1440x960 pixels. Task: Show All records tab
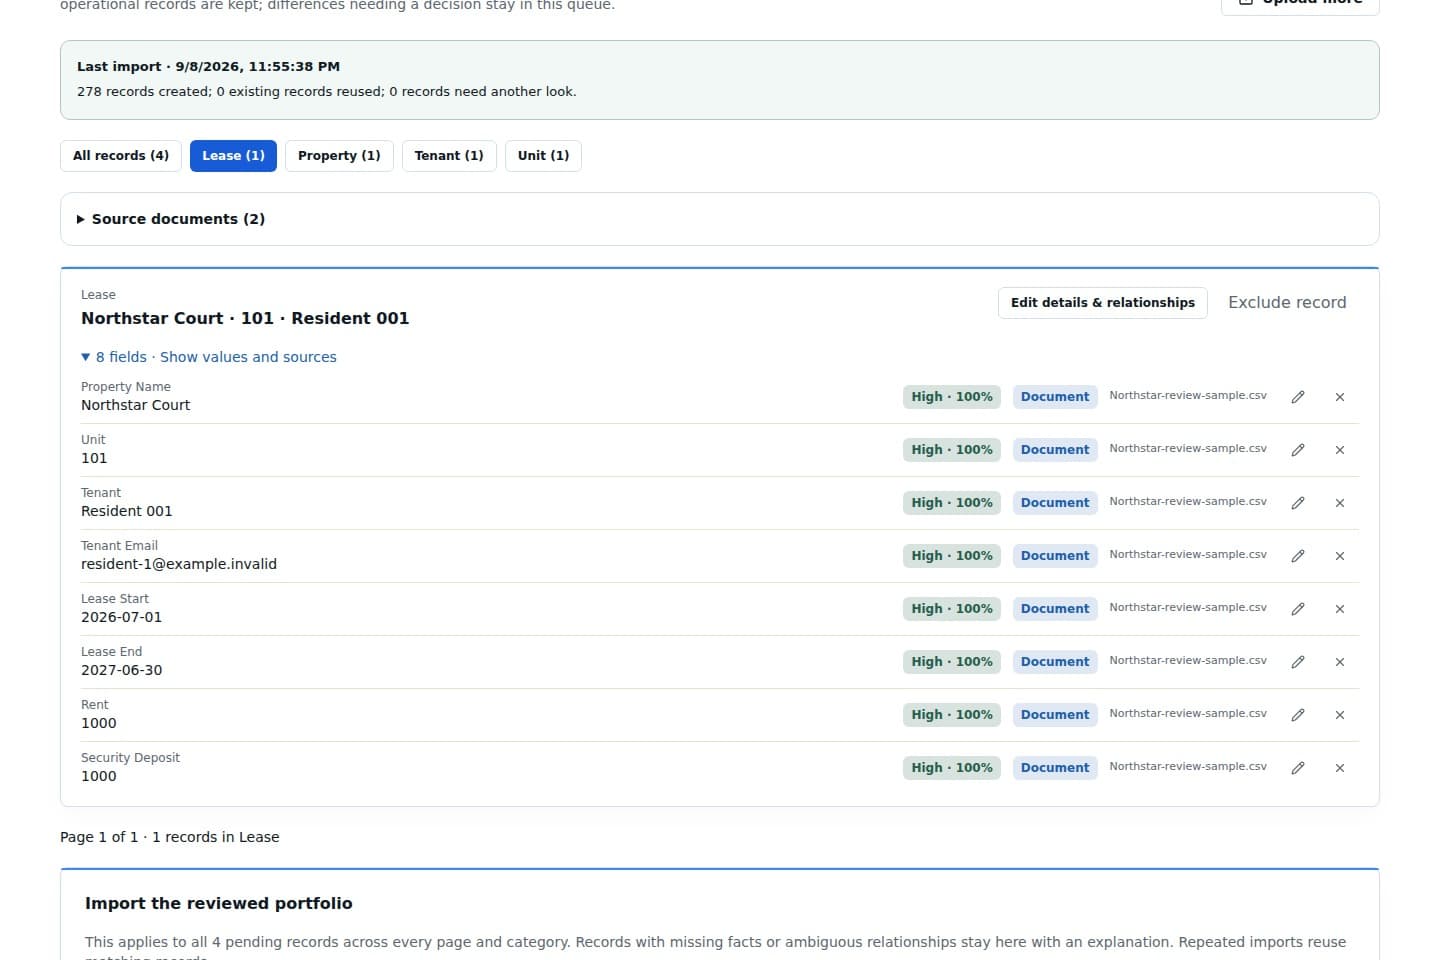pos(121,156)
